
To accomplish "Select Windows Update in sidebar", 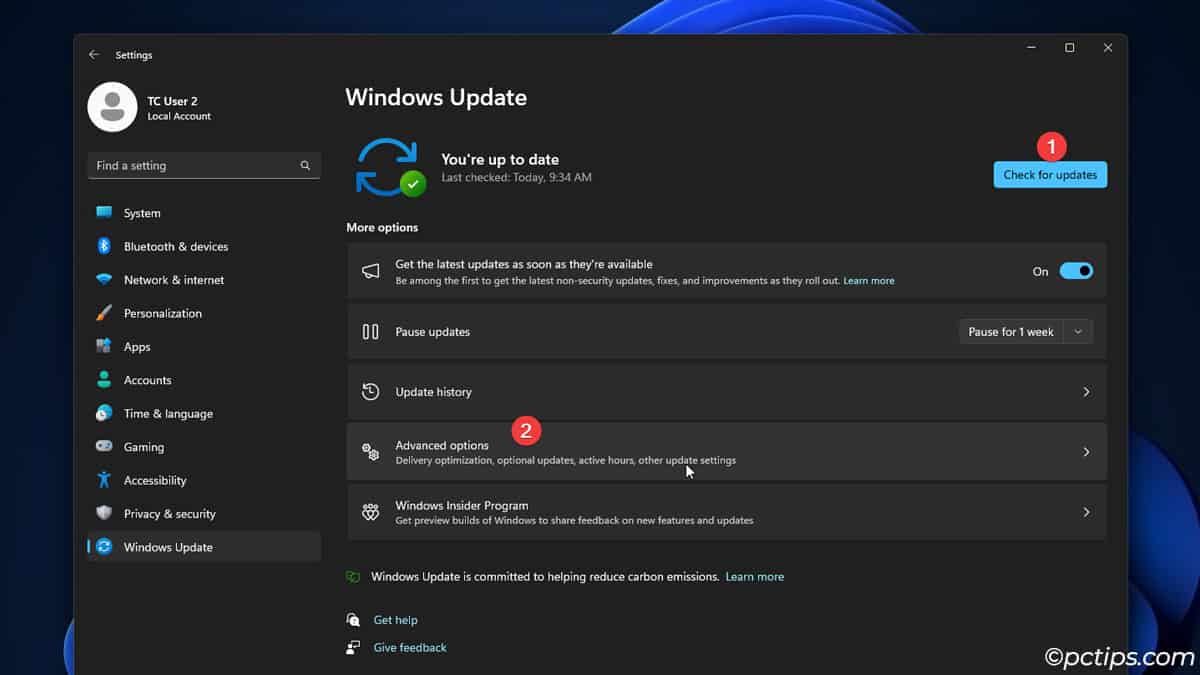I will (x=204, y=547).
